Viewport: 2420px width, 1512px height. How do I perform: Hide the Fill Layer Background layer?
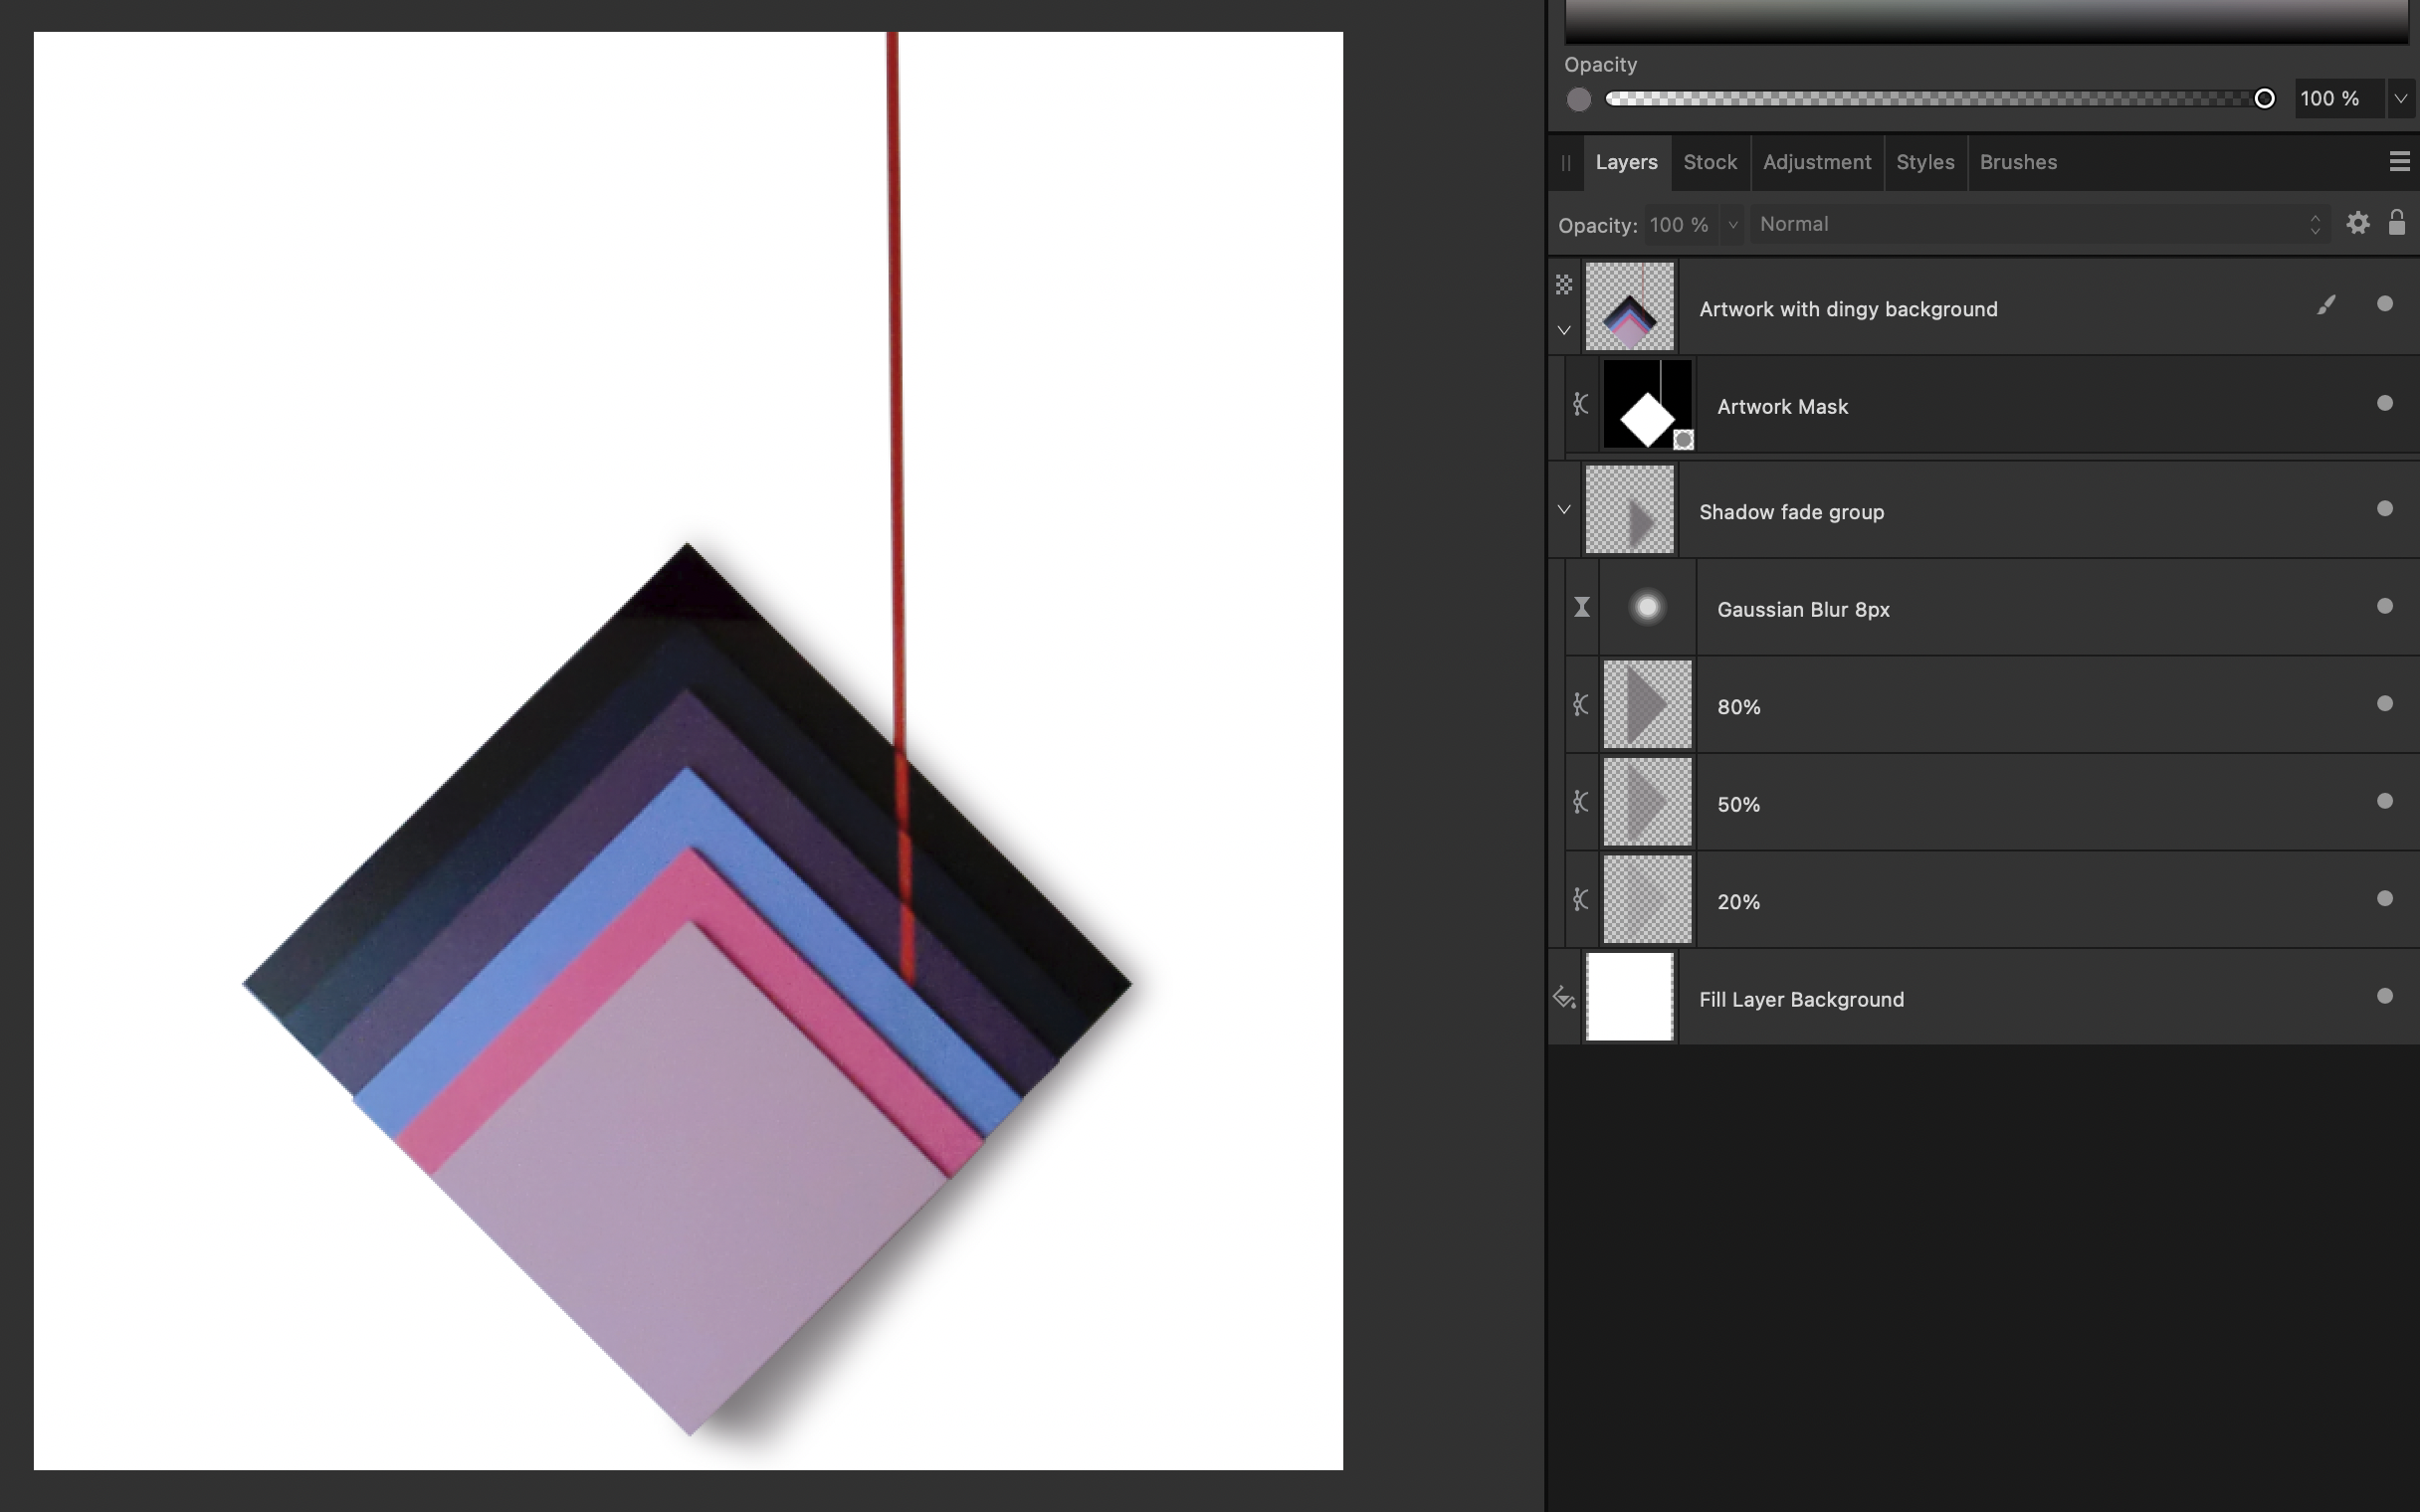(x=2384, y=996)
